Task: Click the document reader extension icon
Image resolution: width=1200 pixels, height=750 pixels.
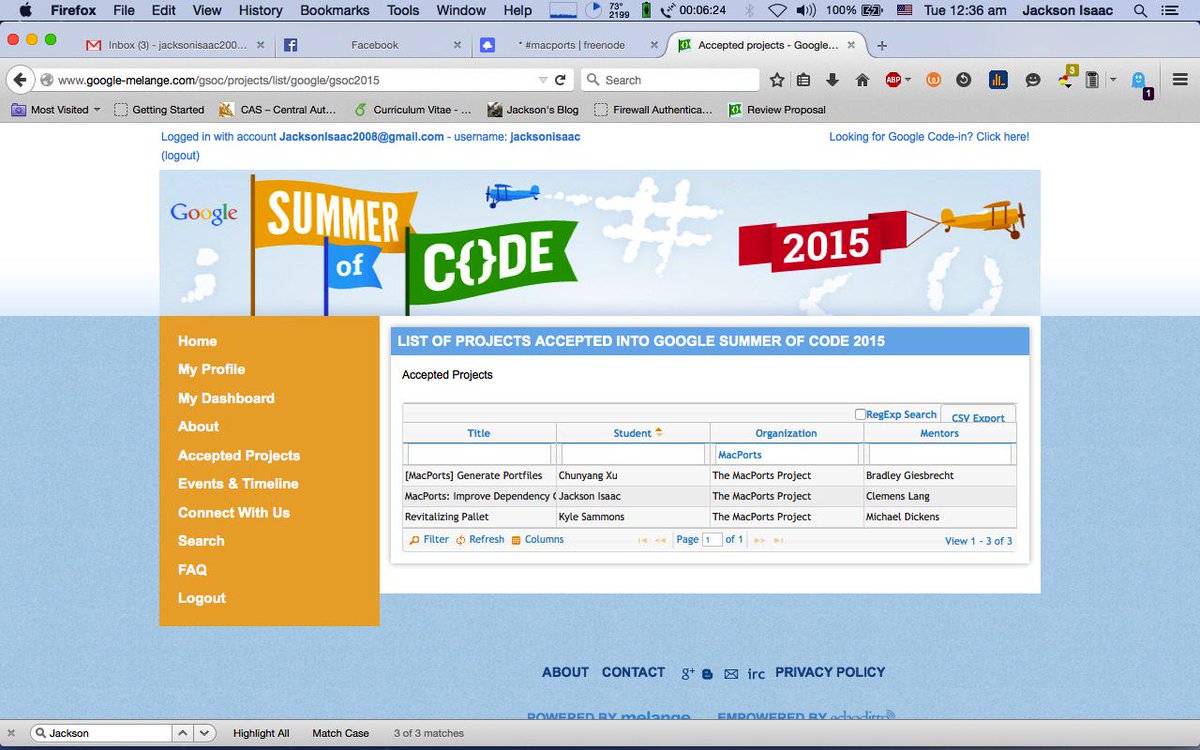Action: click(x=1093, y=80)
